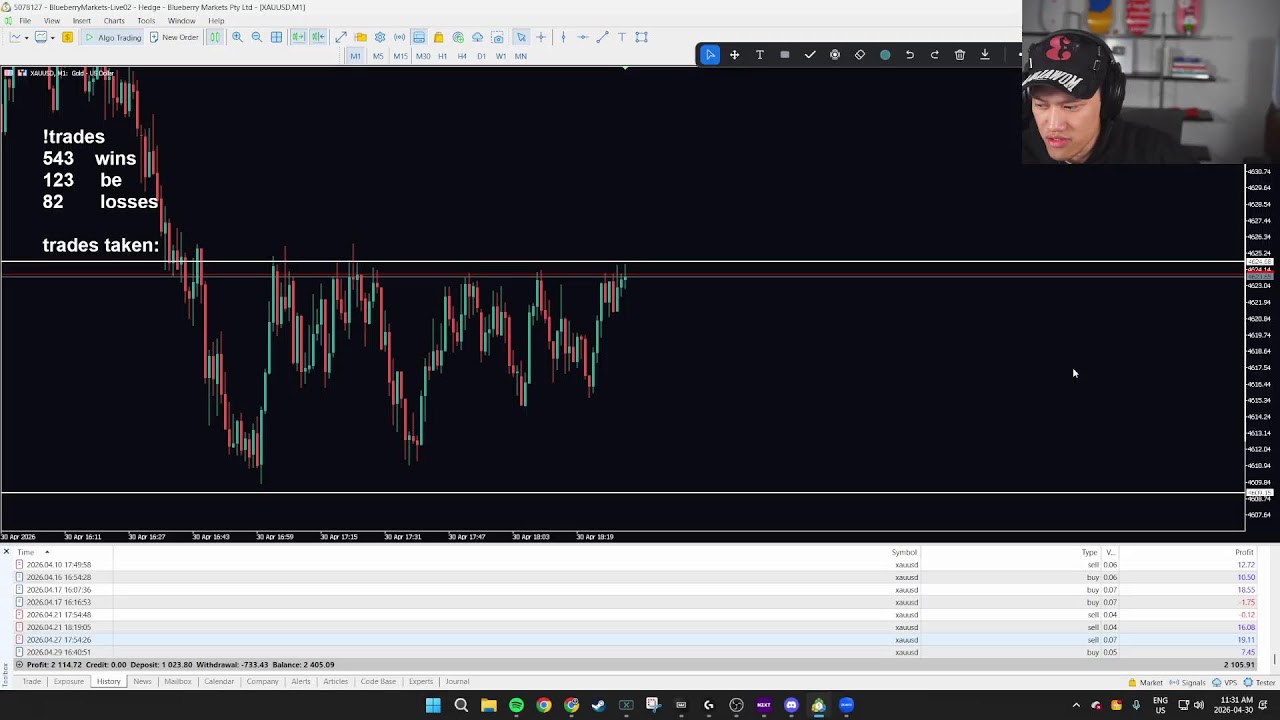
Task: Select the cursor arrow tool in MT5 toolbar
Action: click(521, 37)
